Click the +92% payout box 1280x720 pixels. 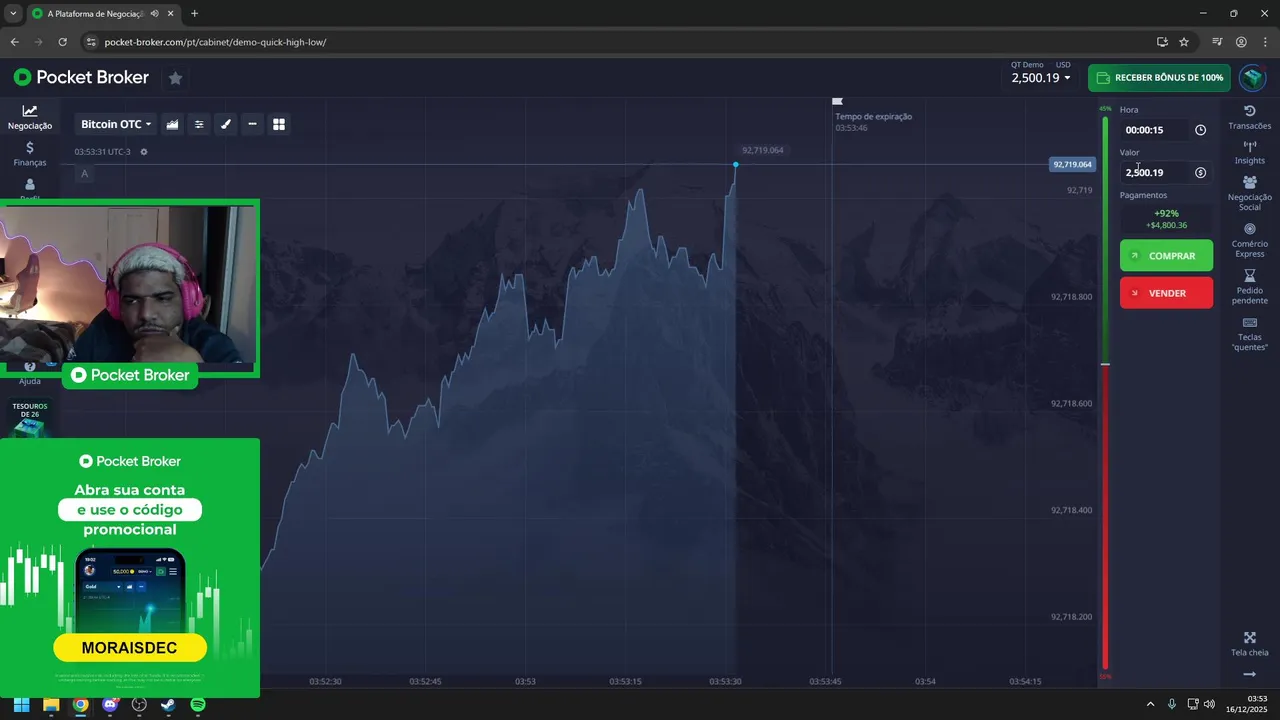tap(1166, 219)
